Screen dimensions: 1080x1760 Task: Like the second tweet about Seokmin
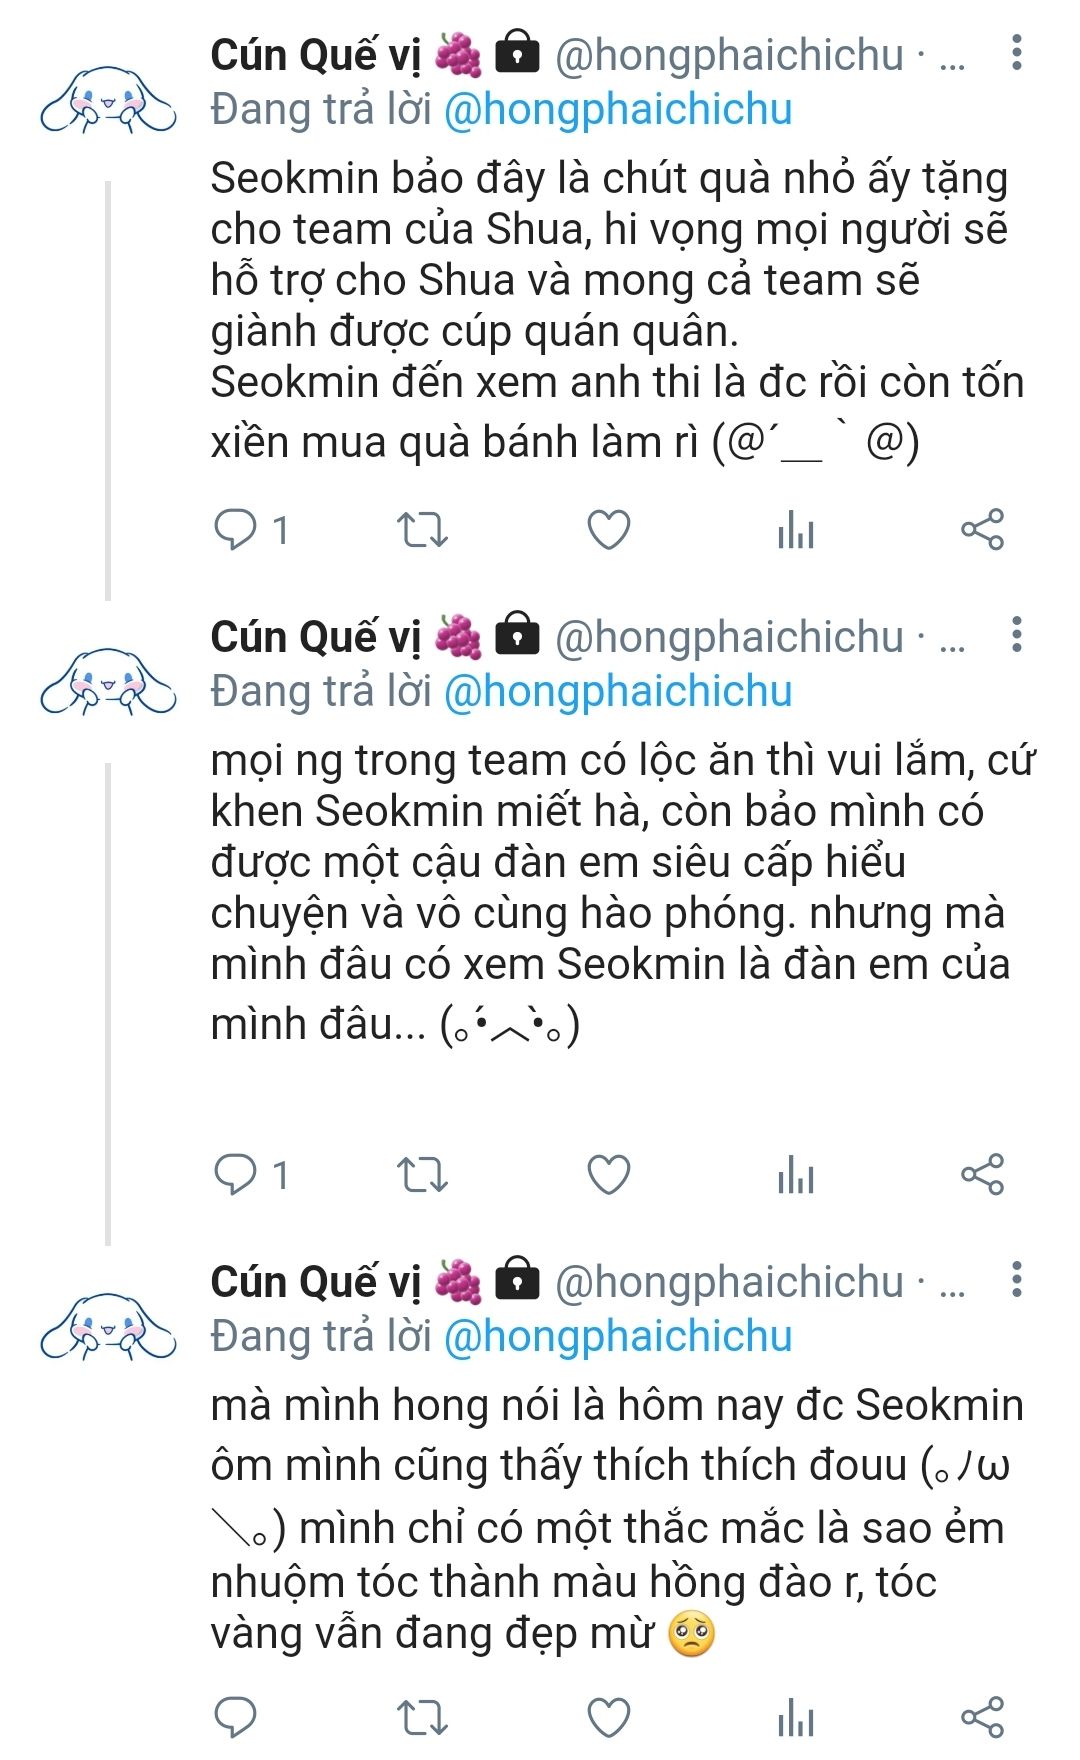[x=608, y=1174]
